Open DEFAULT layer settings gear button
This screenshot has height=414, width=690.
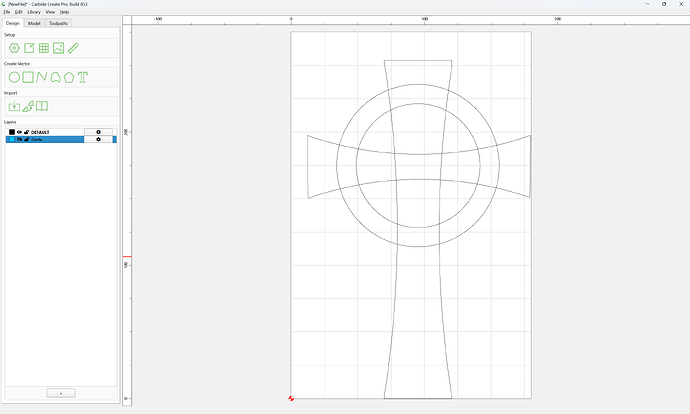(x=99, y=132)
